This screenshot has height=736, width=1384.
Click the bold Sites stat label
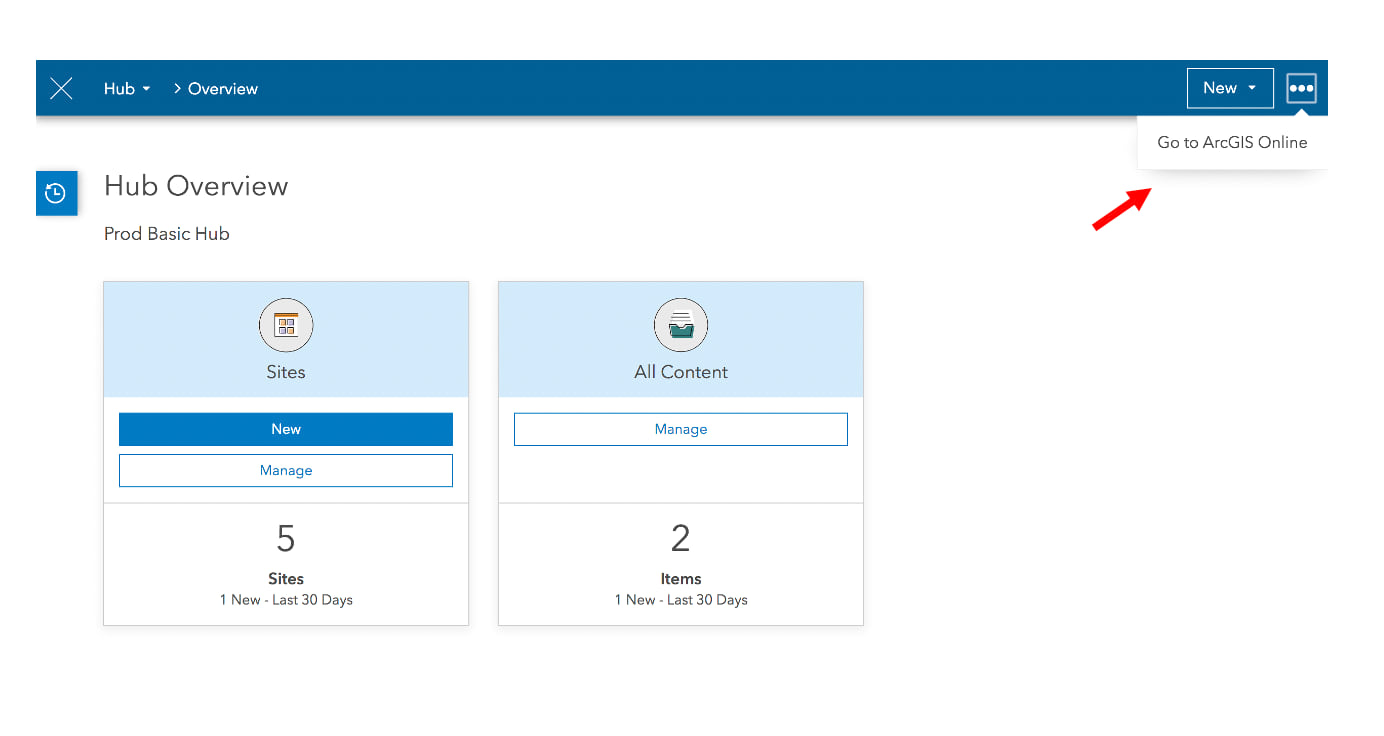click(x=286, y=579)
